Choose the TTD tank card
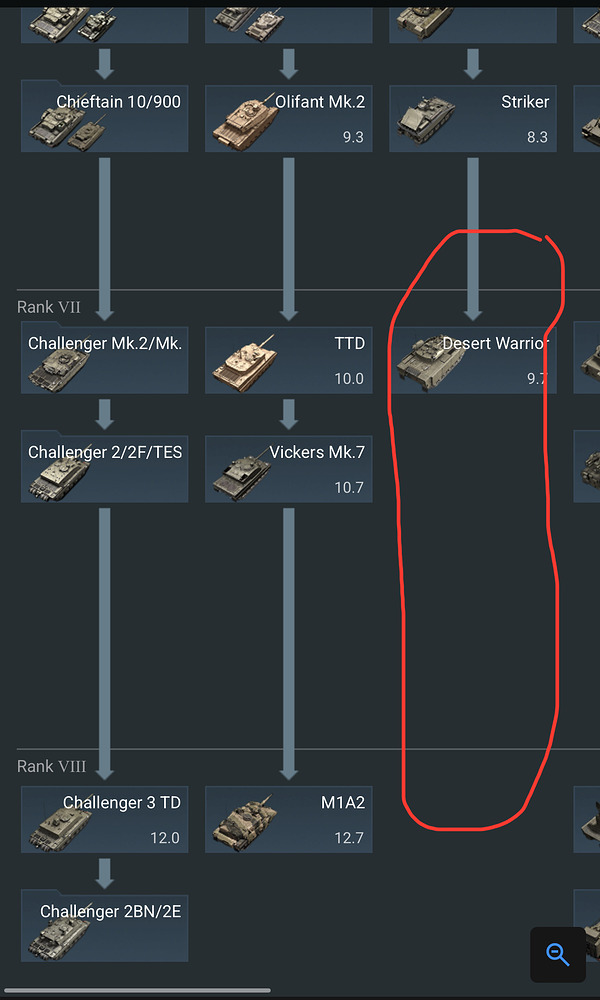Viewport: 600px width, 1000px height. (289, 360)
